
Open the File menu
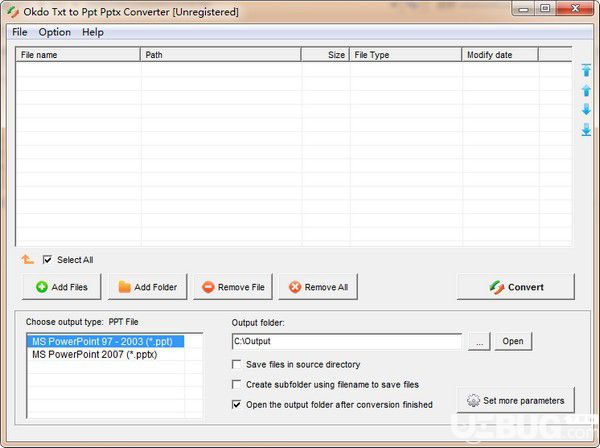(20, 32)
